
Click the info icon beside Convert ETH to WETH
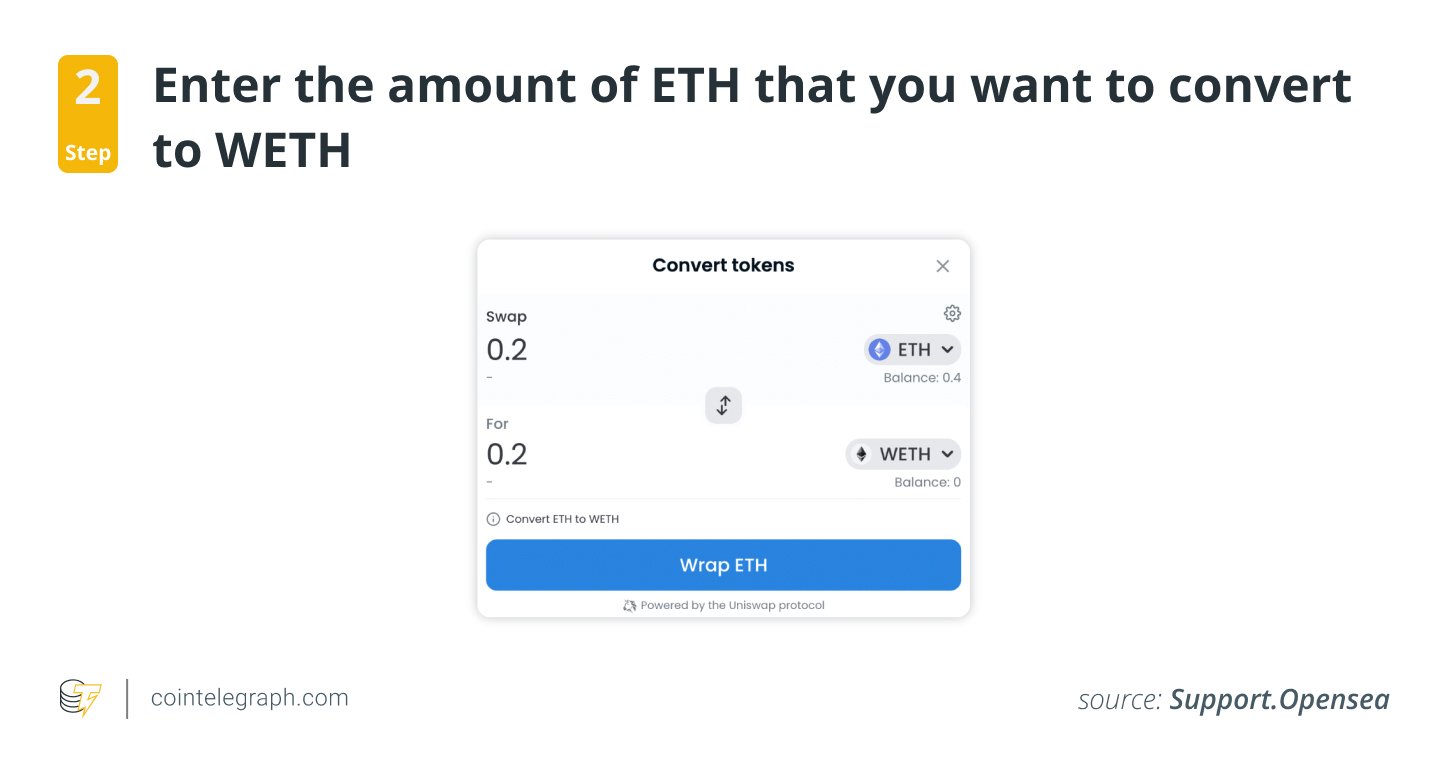coord(492,518)
